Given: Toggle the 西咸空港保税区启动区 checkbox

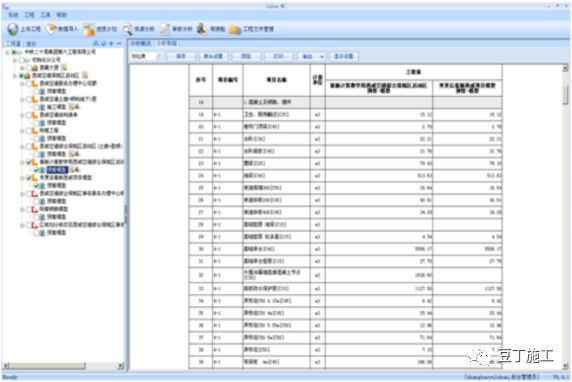Looking at the screenshot, I should click(22, 76).
